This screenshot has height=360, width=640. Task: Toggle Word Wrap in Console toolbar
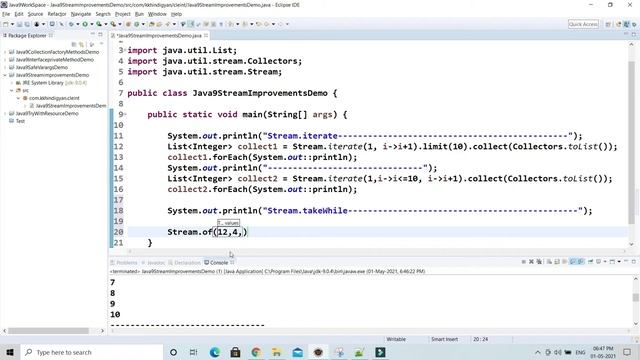click(564, 262)
